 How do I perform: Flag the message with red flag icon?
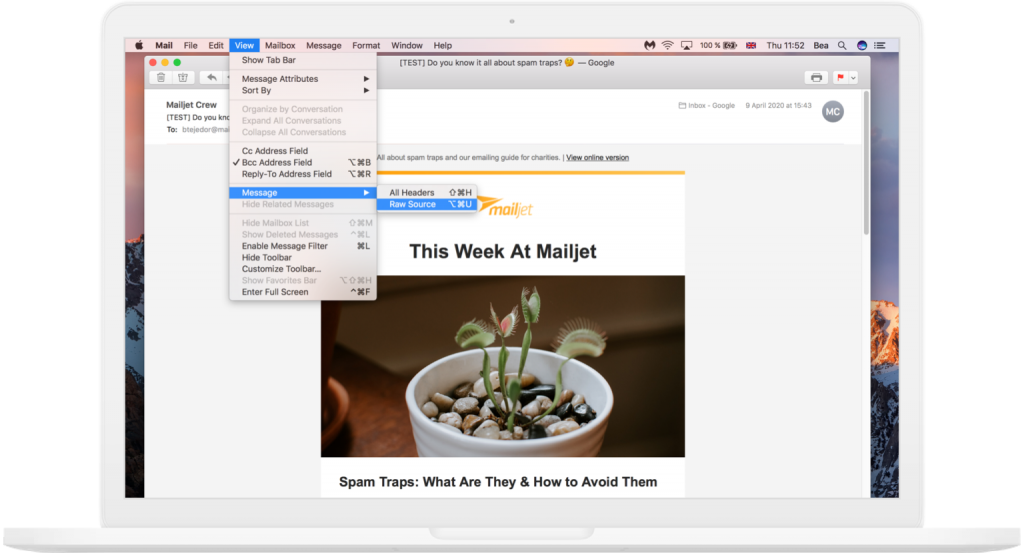click(840, 78)
